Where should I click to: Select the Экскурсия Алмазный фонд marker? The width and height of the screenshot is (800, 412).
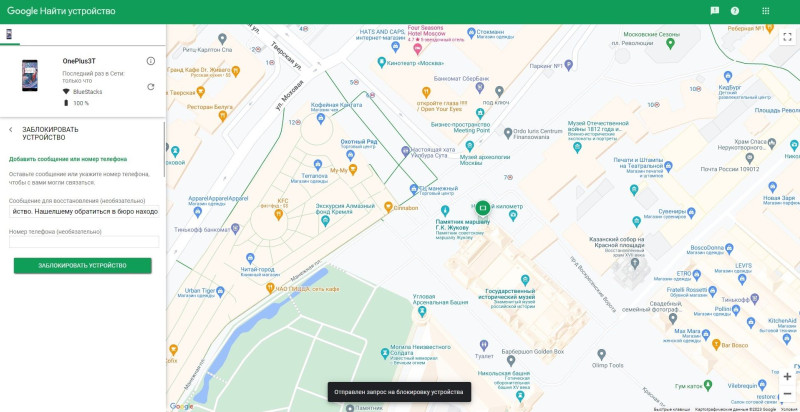click(326, 221)
